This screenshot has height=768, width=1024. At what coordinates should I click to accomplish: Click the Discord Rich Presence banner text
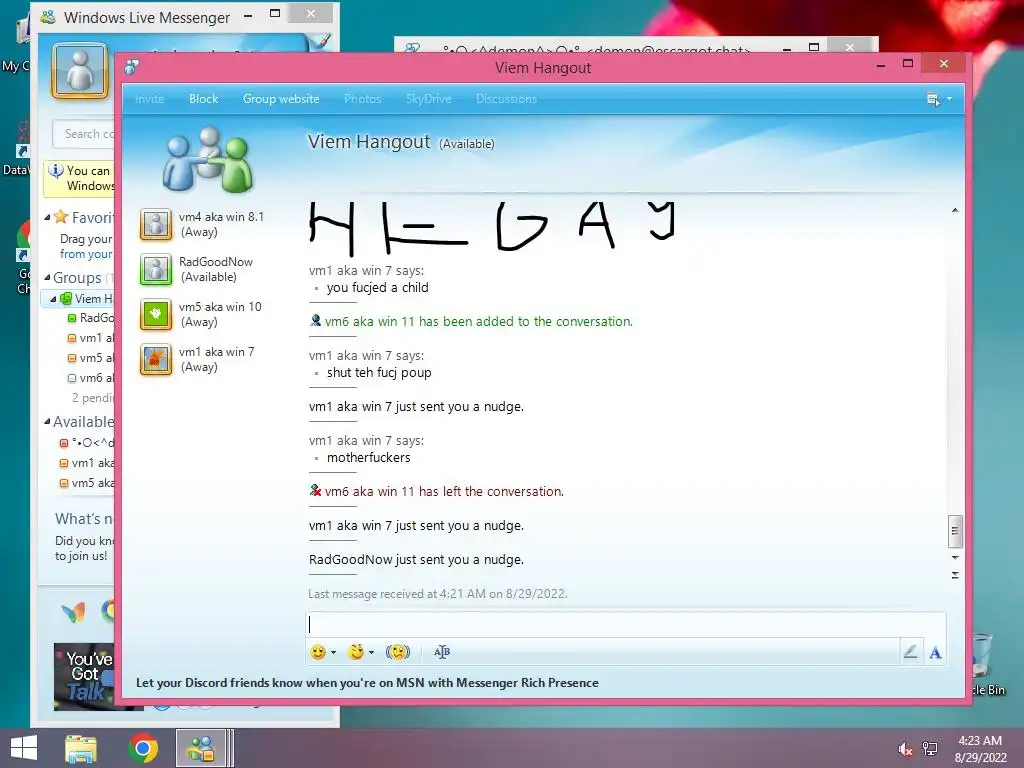[x=367, y=682]
